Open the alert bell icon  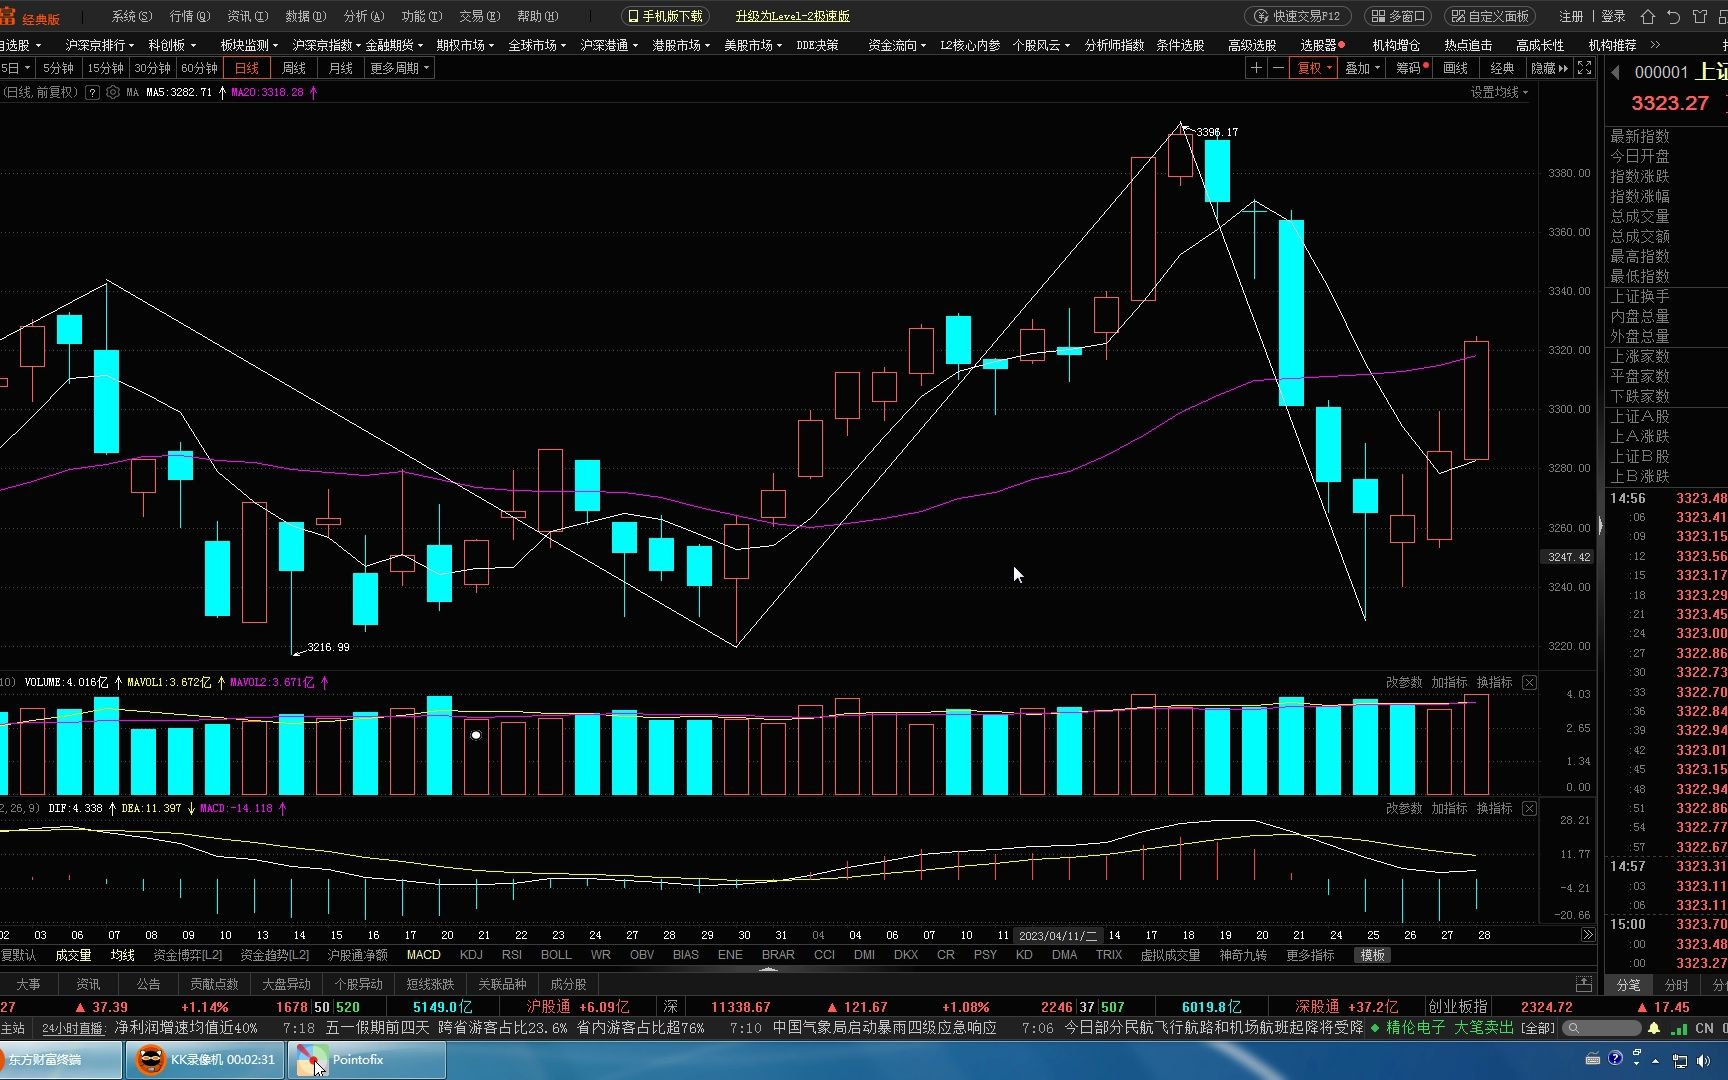[x=1654, y=1028]
